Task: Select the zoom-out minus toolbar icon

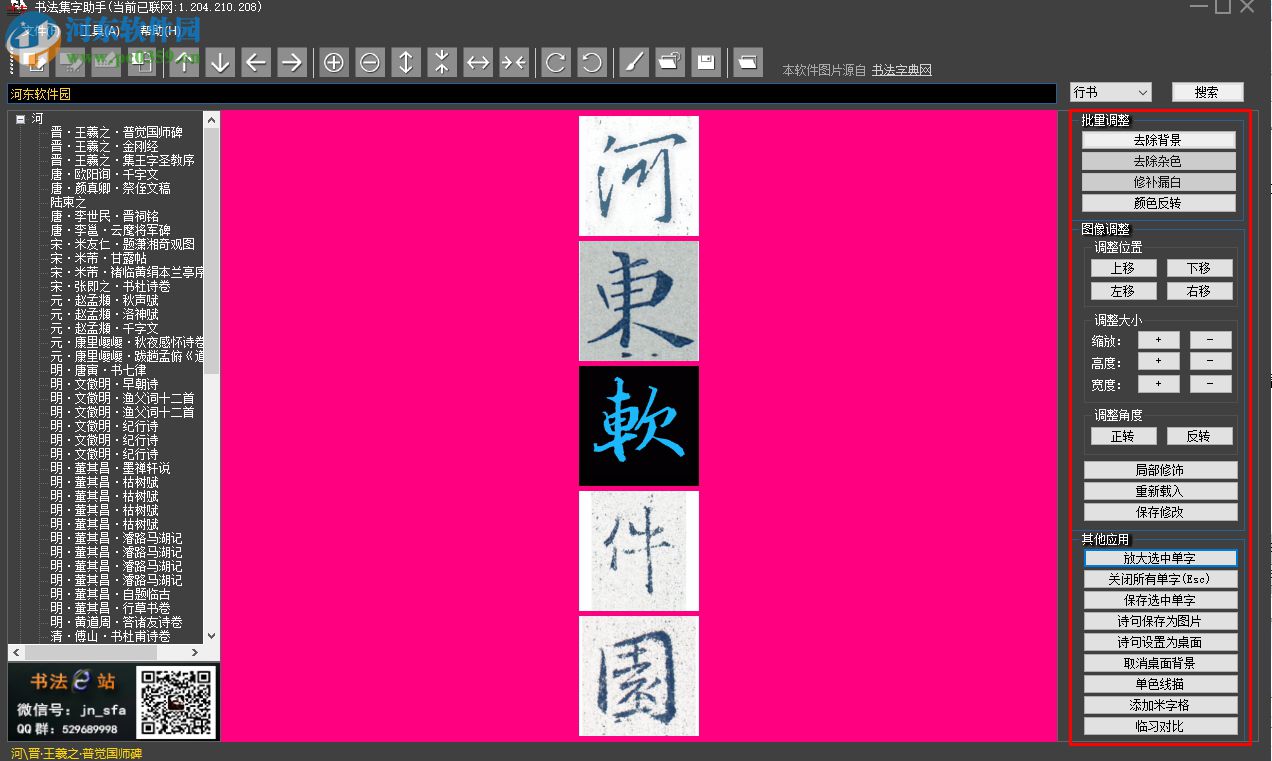Action: 370,62
